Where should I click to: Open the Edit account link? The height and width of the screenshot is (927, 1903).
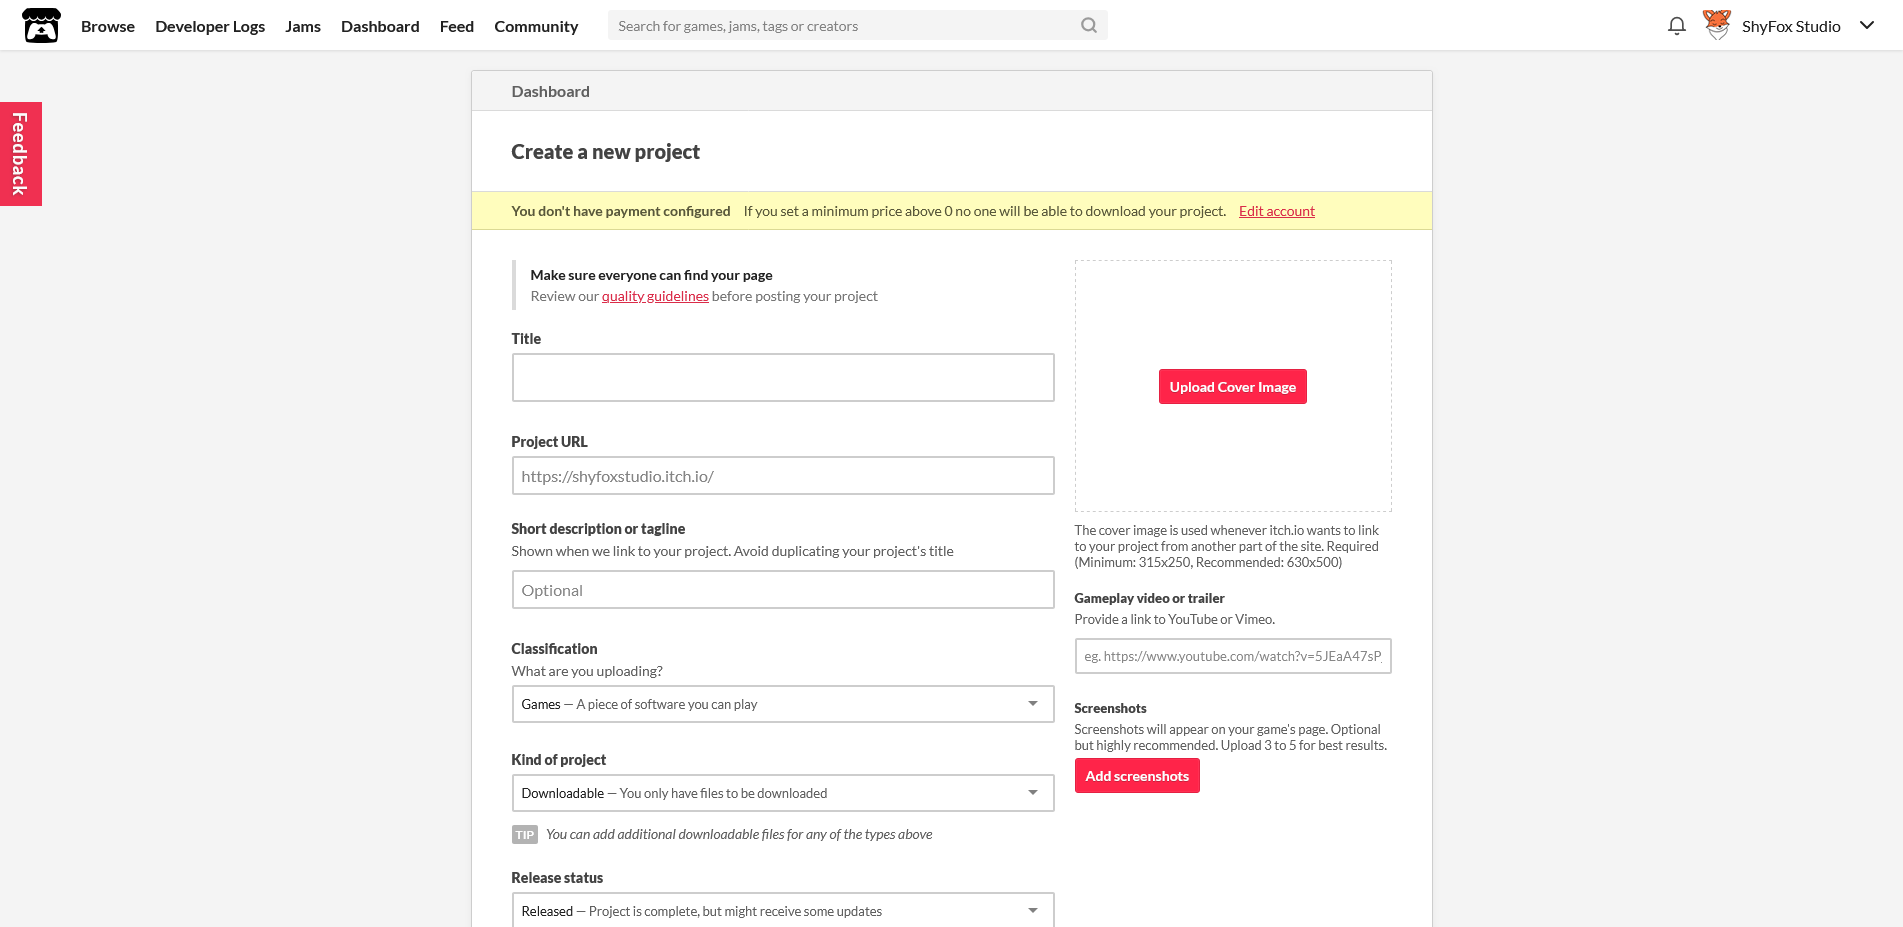tap(1276, 211)
